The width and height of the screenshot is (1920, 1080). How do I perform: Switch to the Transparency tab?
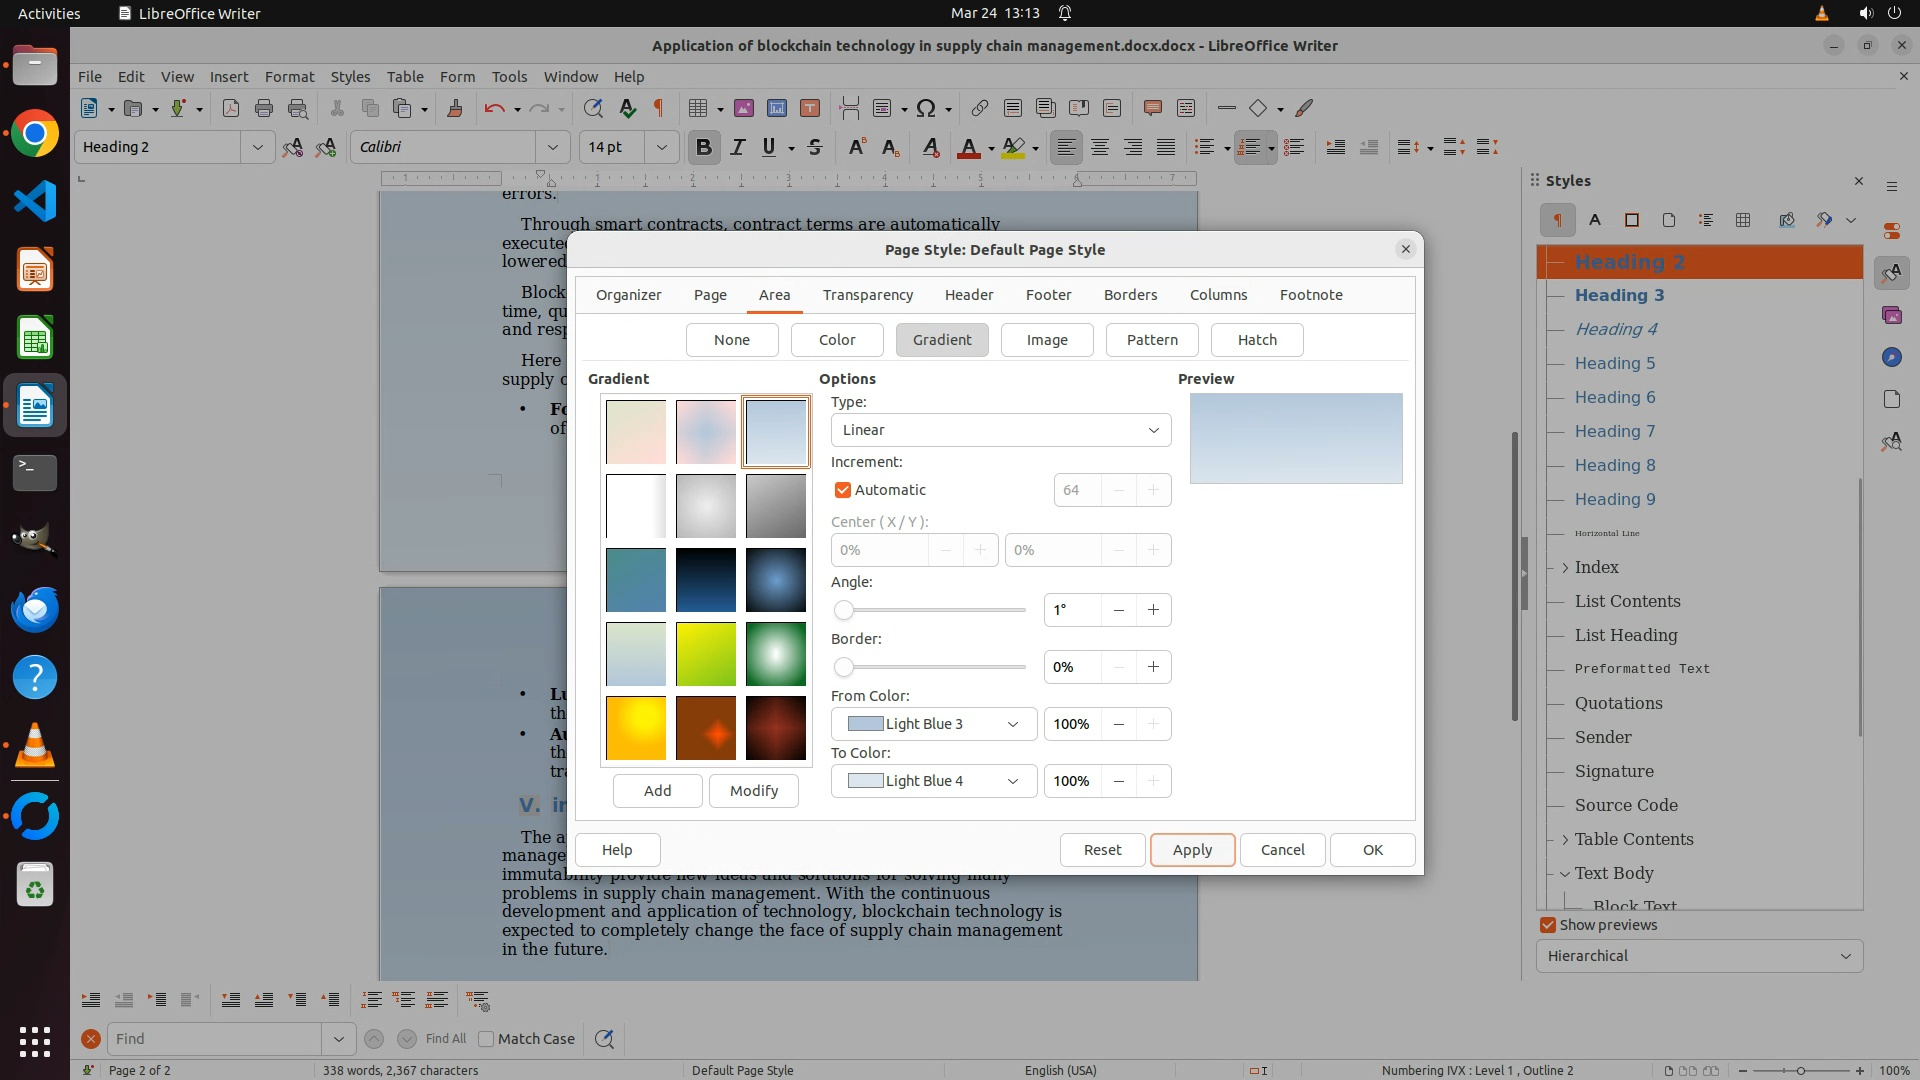click(x=867, y=295)
